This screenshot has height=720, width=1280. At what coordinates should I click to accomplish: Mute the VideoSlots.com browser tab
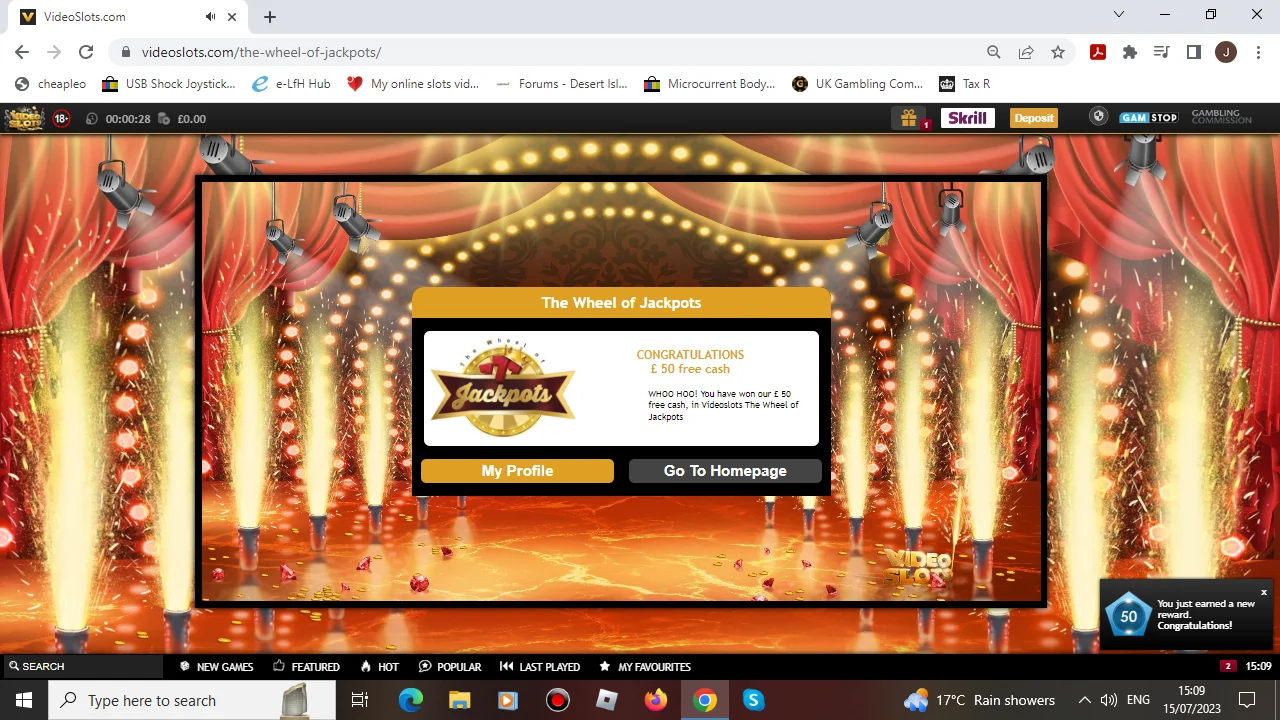[210, 17]
